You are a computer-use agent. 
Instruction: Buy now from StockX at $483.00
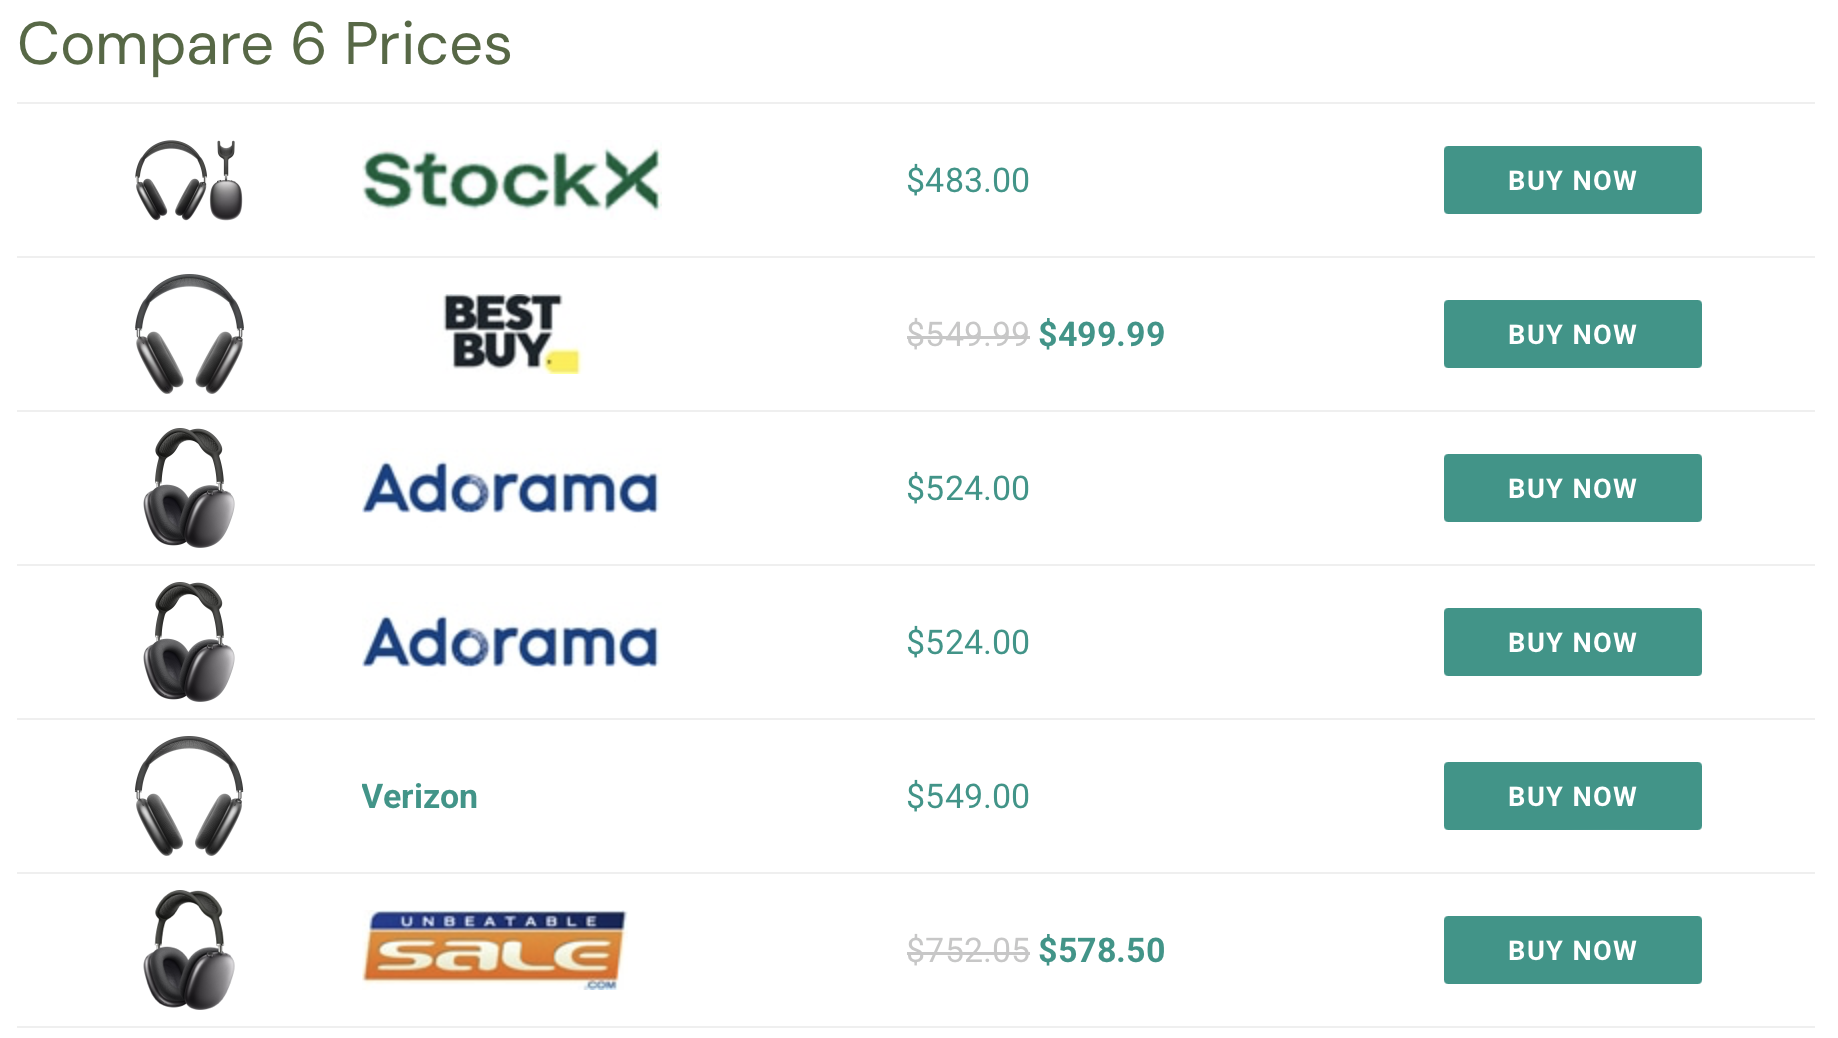point(1572,180)
